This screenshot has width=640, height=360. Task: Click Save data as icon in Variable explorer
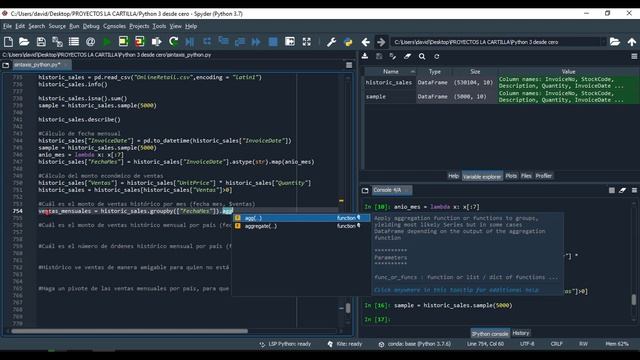(393, 56)
